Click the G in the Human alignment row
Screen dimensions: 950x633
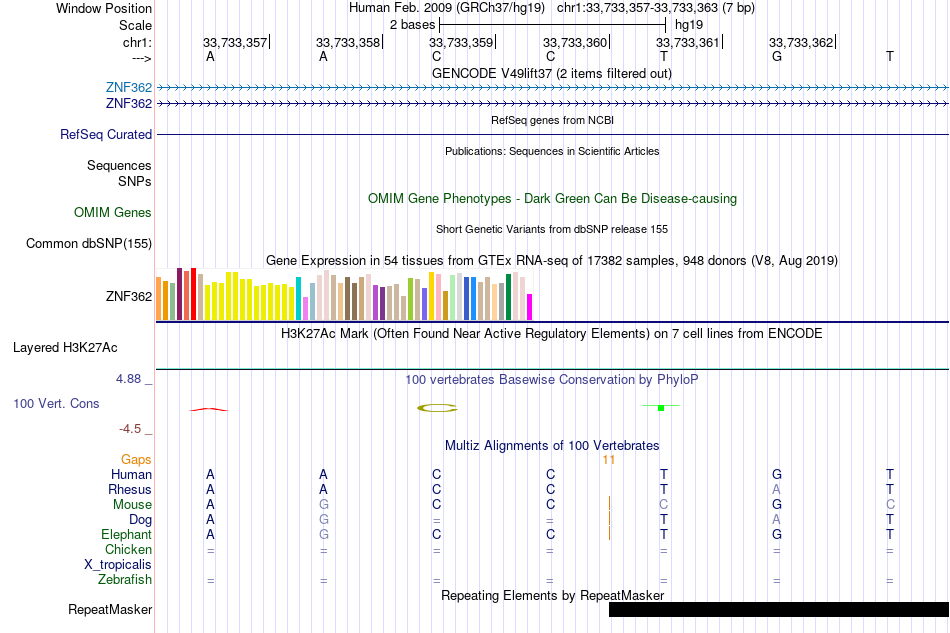click(x=777, y=474)
